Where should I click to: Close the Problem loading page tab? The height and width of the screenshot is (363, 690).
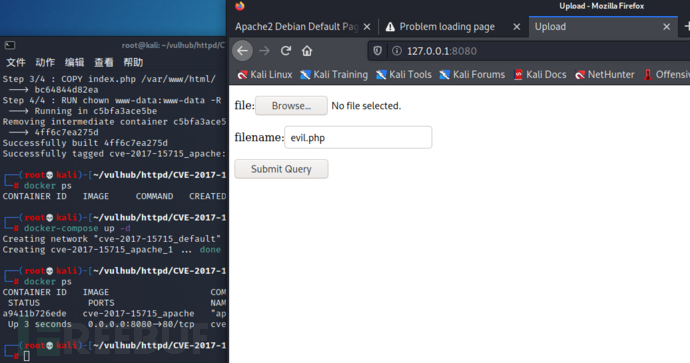[517, 27]
